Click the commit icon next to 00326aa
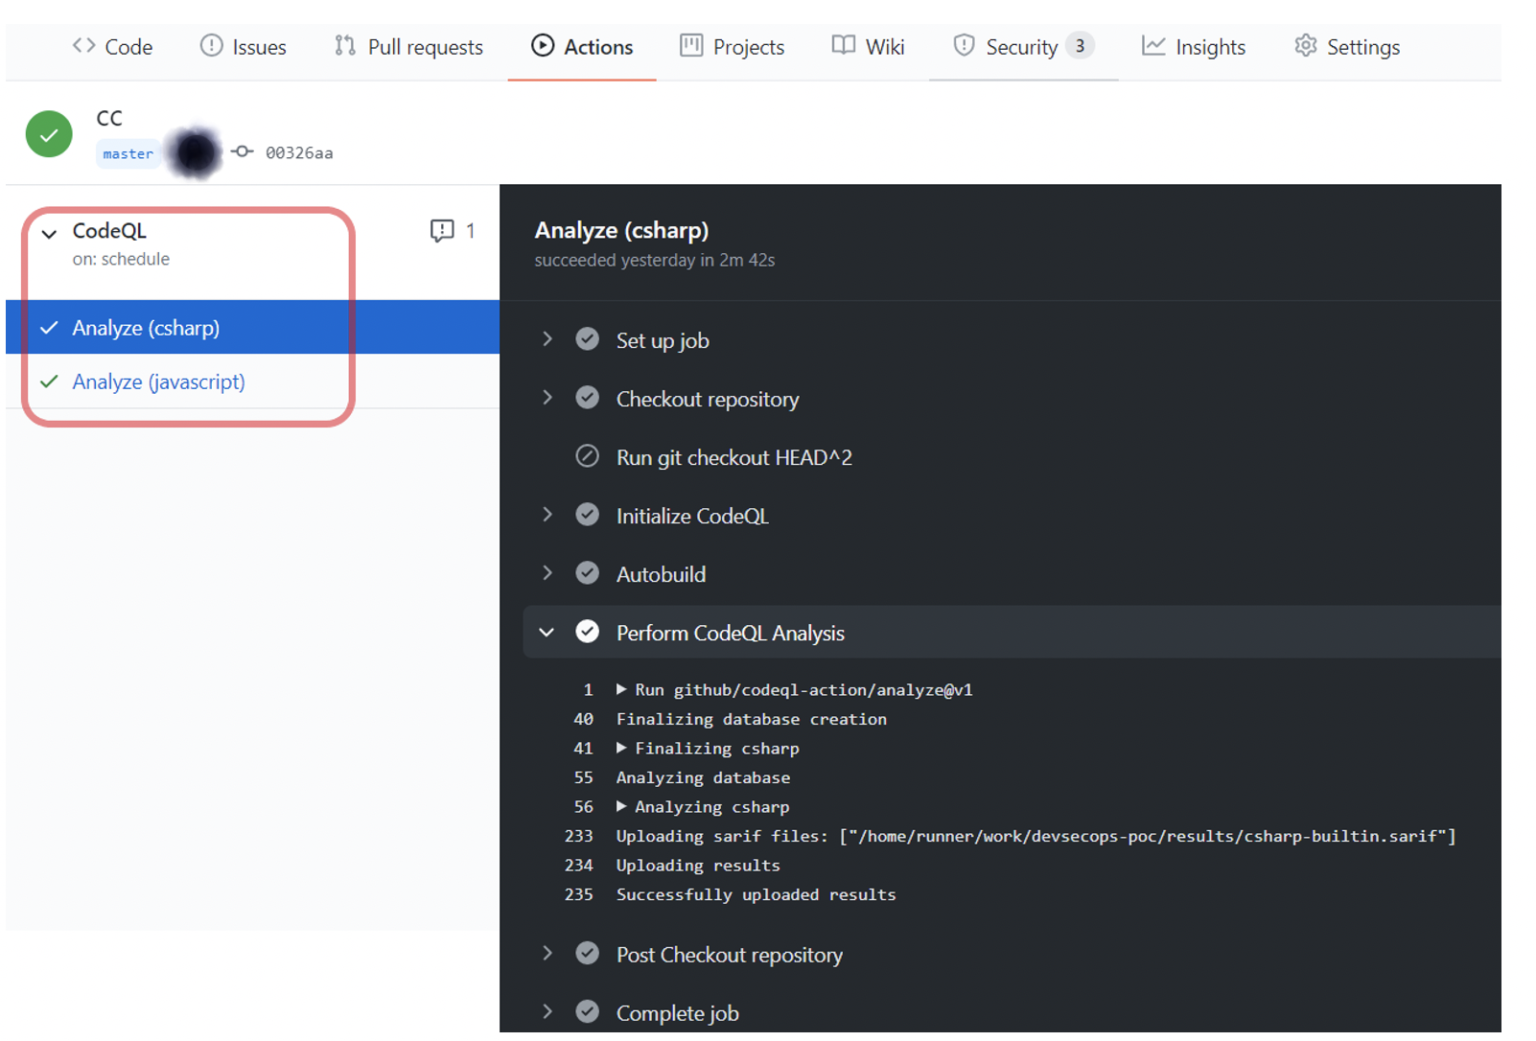Viewport: 1536px width, 1041px height. pos(242,152)
